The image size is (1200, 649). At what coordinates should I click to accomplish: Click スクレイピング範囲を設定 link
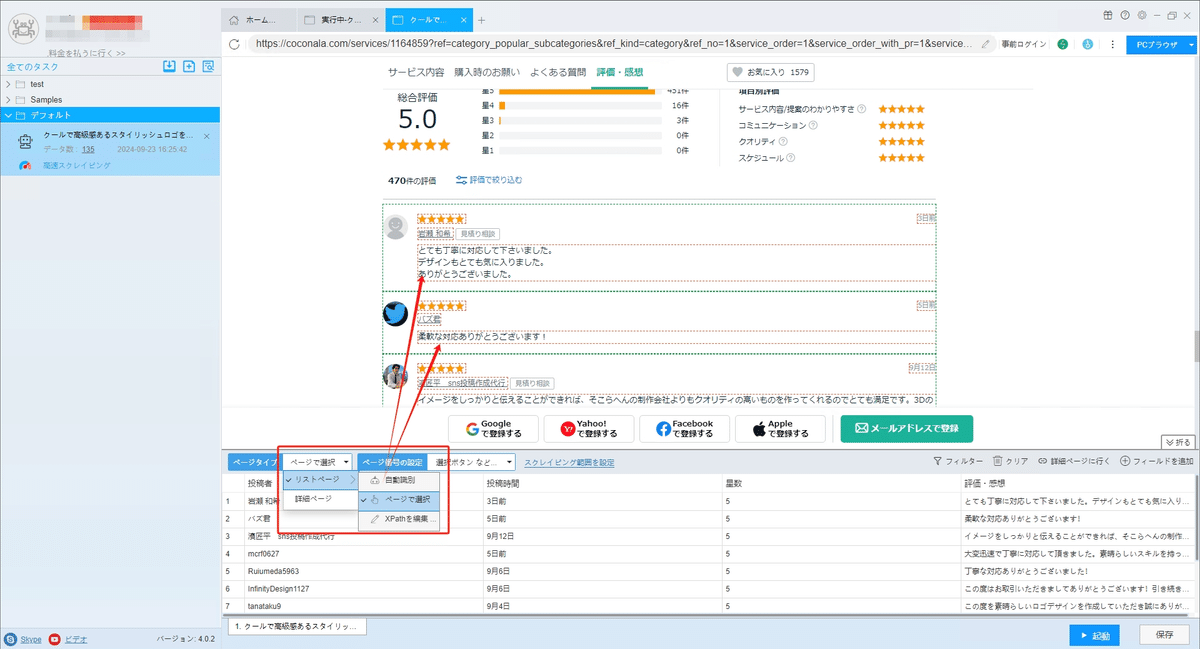tap(569, 463)
